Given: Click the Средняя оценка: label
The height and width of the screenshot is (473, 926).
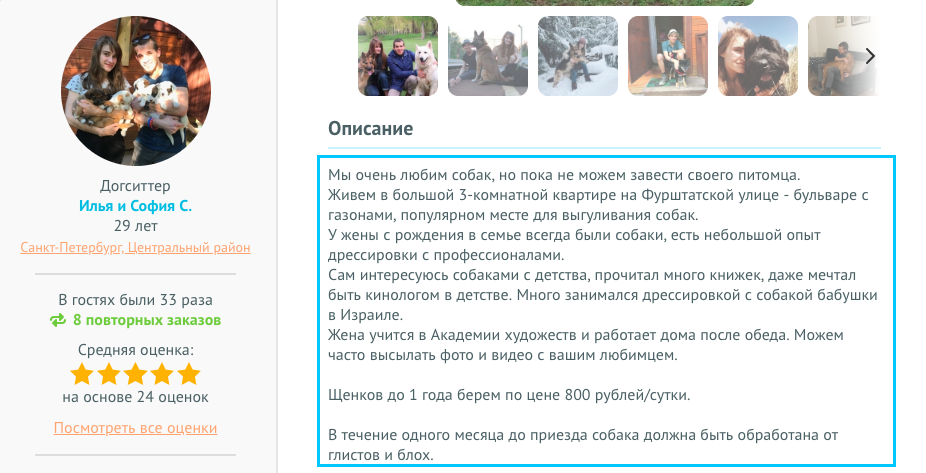Looking at the screenshot, I should tap(135, 350).
